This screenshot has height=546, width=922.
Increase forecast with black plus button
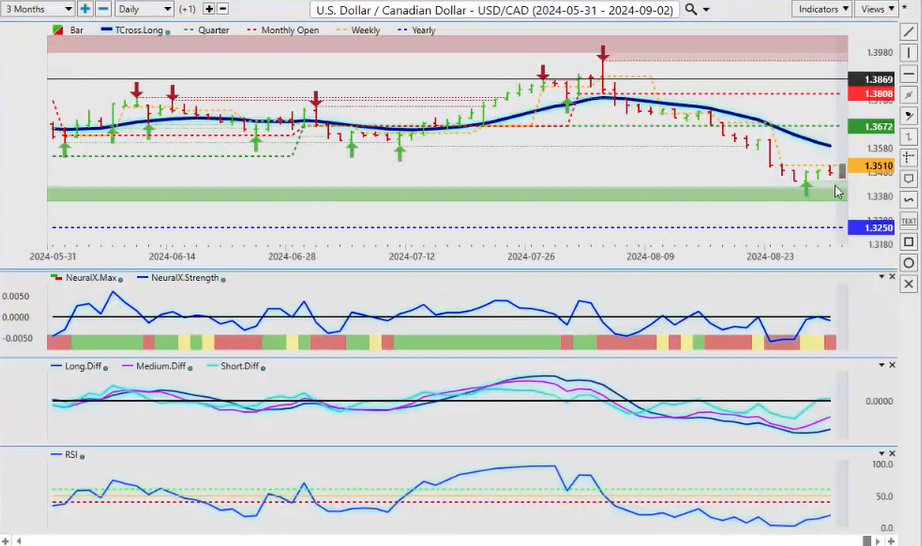[x=209, y=9]
